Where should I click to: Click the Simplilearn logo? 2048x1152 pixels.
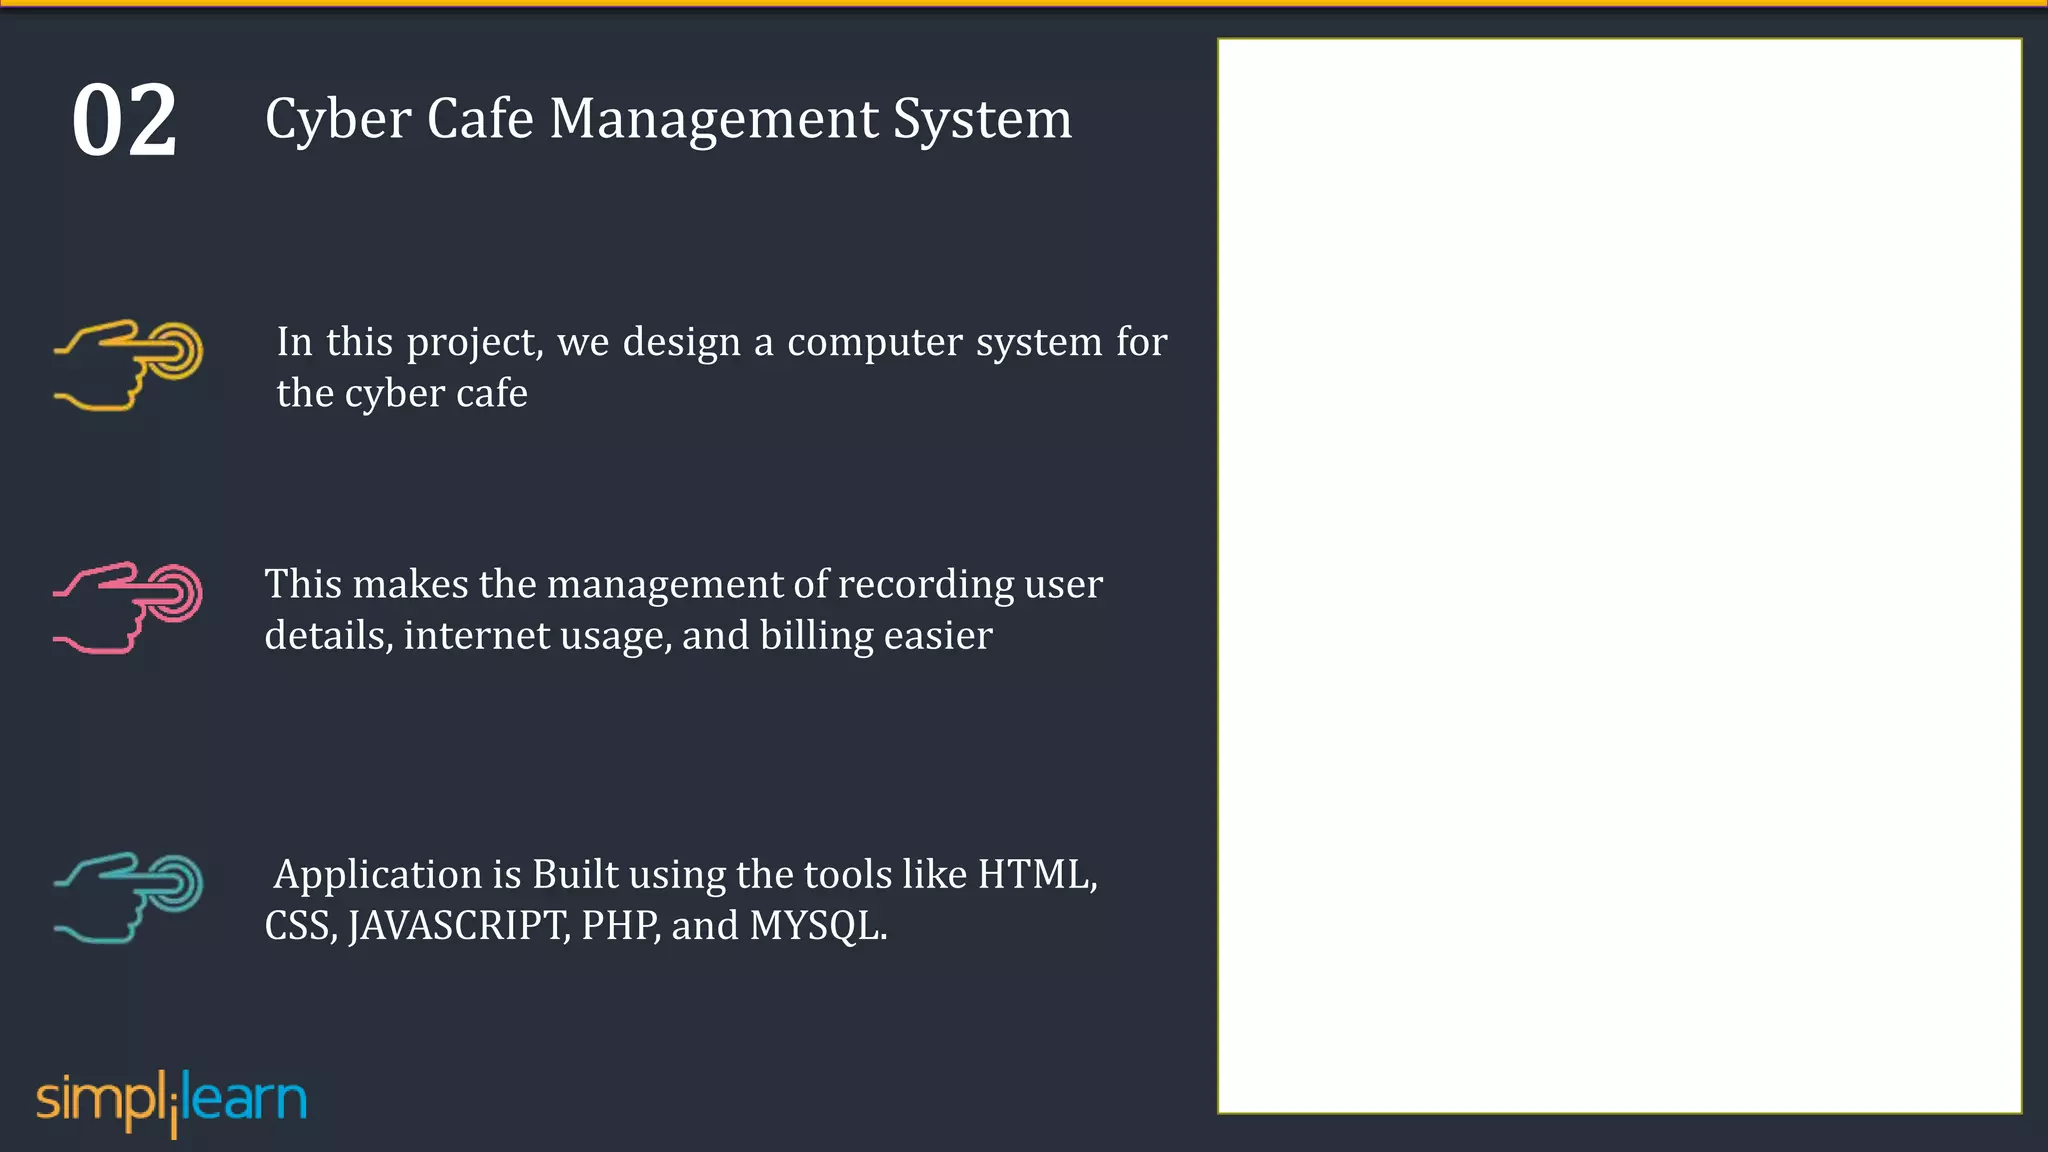coord(171,1102)
